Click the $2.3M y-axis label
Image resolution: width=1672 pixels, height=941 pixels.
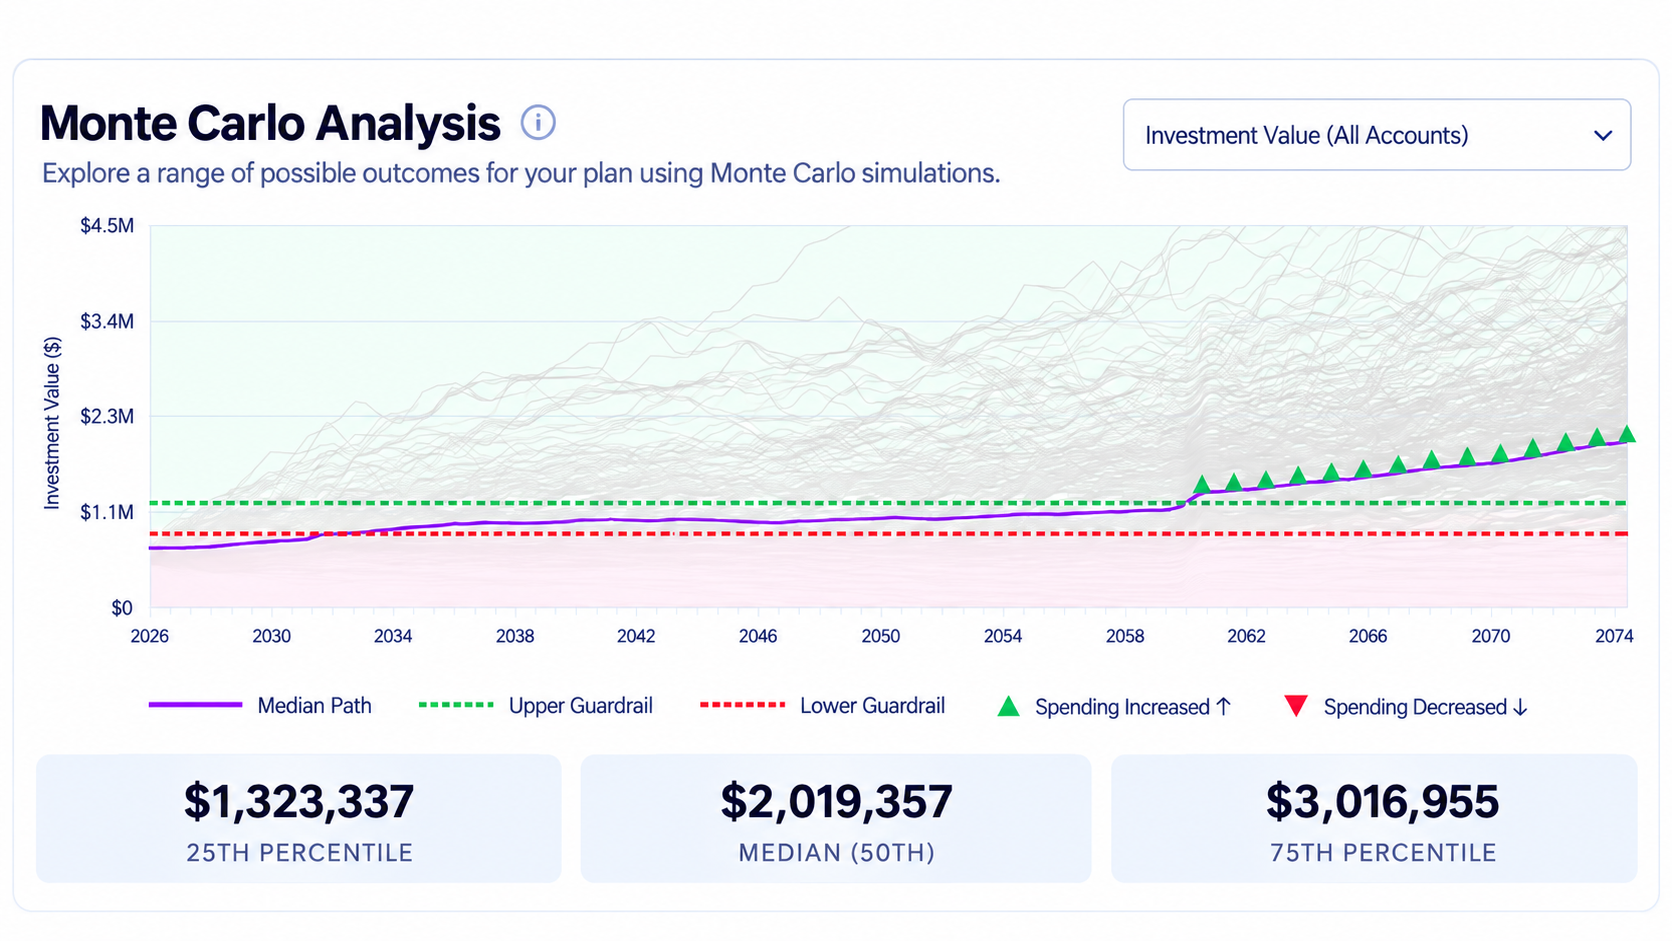coord(107,416)
